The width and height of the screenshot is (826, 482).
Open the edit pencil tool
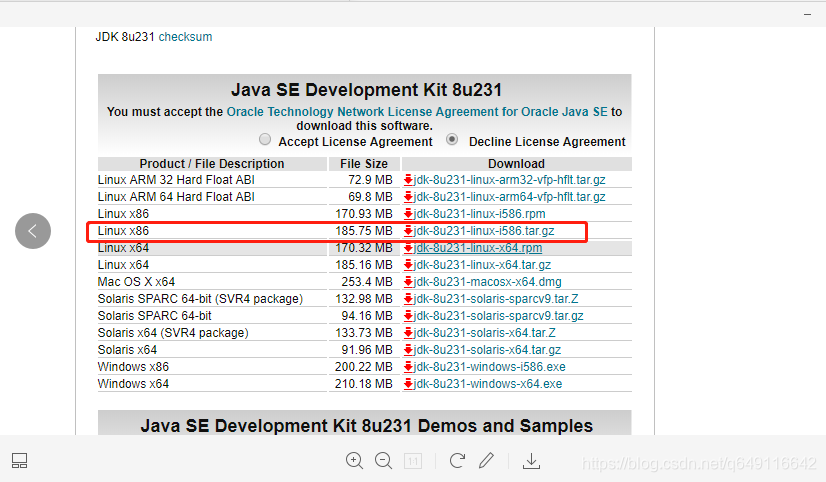pyautogui.click(x=486, y=460)
